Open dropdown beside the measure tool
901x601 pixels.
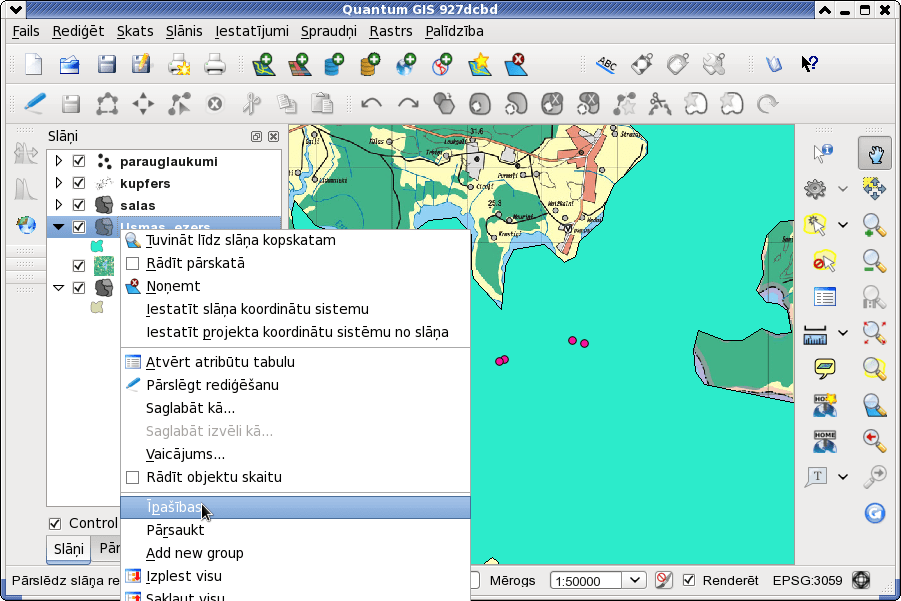(842, 333)
